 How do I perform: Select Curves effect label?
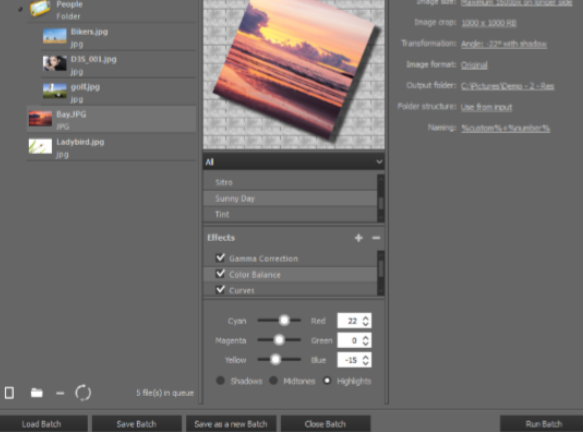(x=242, y=290)
